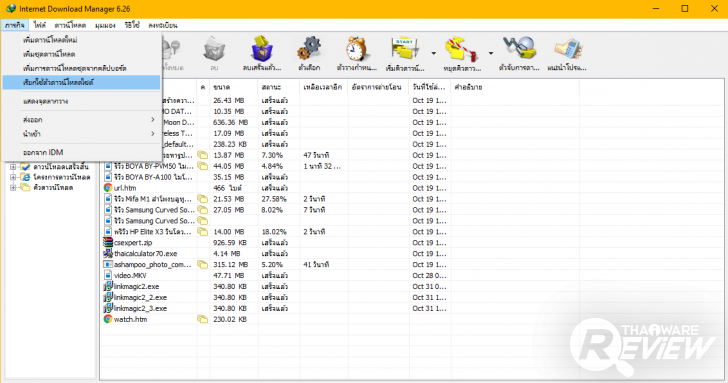728x383 pixels.
Task: Open the Help (วิธีใช้) menu
Action: coord(132,25)
